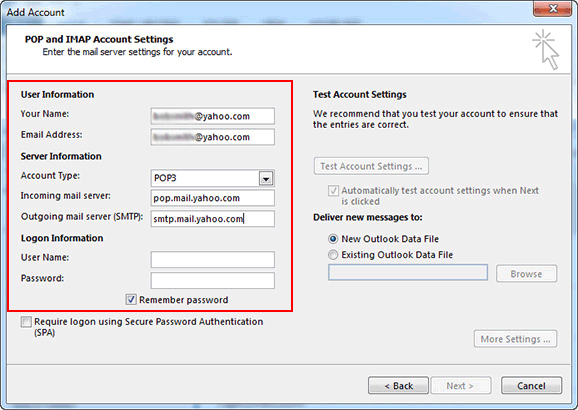The image size is (578, 410).
Task: Click the Add Account title text
Action: click(x=35, y=12)
